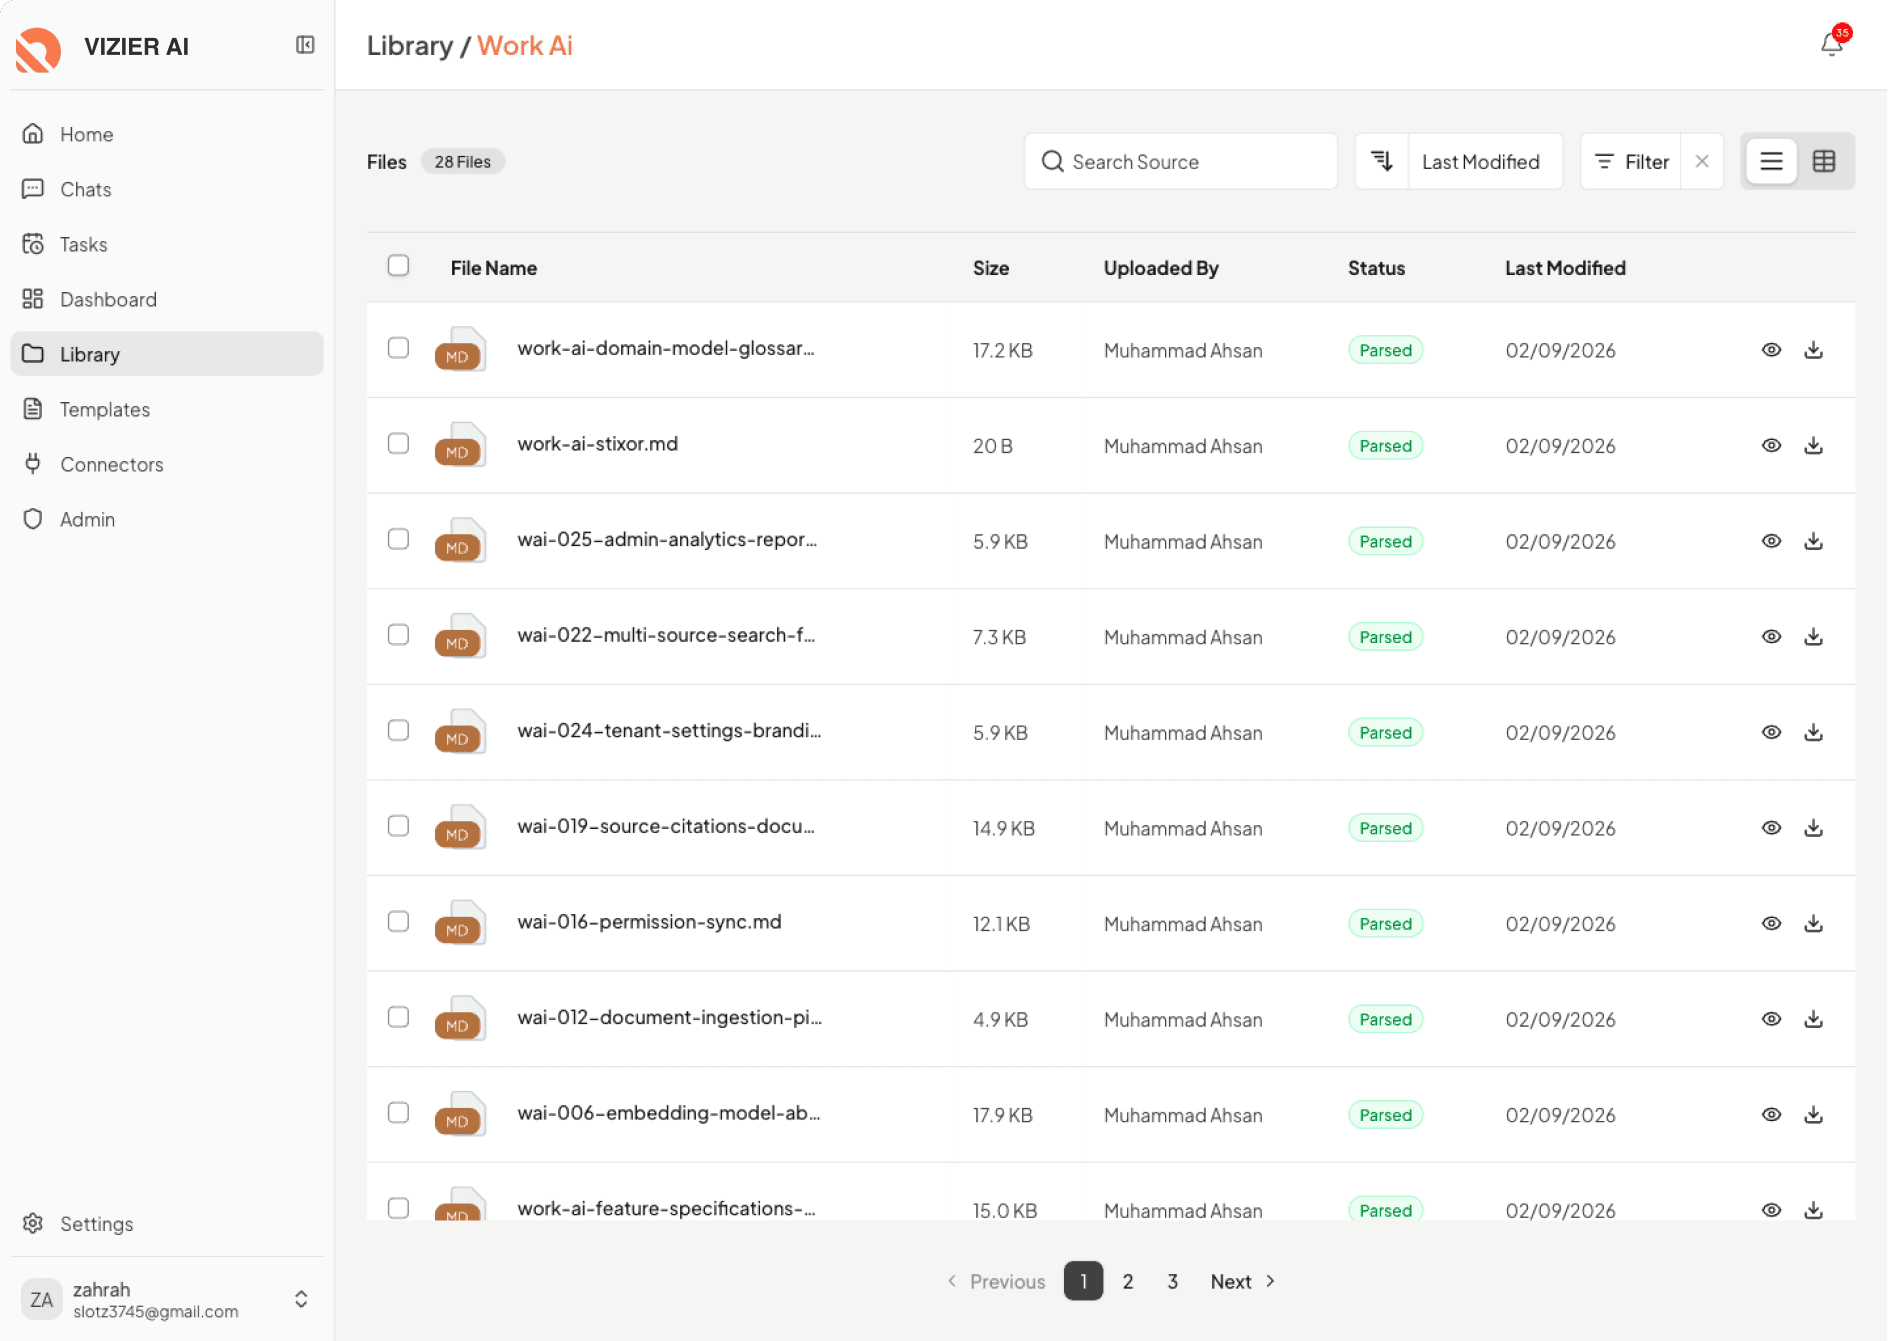Switch to list view layout
The height and width of the screenshot is (1341, 1891).
pyautogui.click(x=1771, y=161)
